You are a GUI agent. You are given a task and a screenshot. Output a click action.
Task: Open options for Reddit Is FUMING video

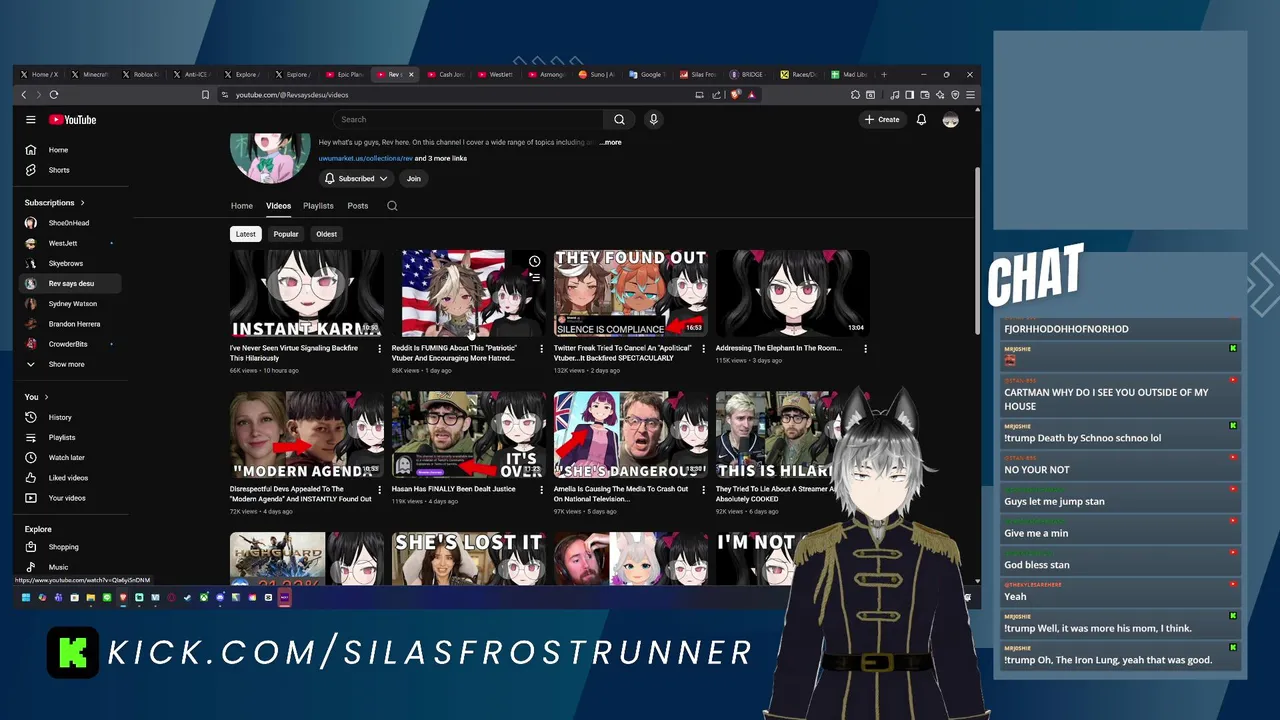point(541,349)
